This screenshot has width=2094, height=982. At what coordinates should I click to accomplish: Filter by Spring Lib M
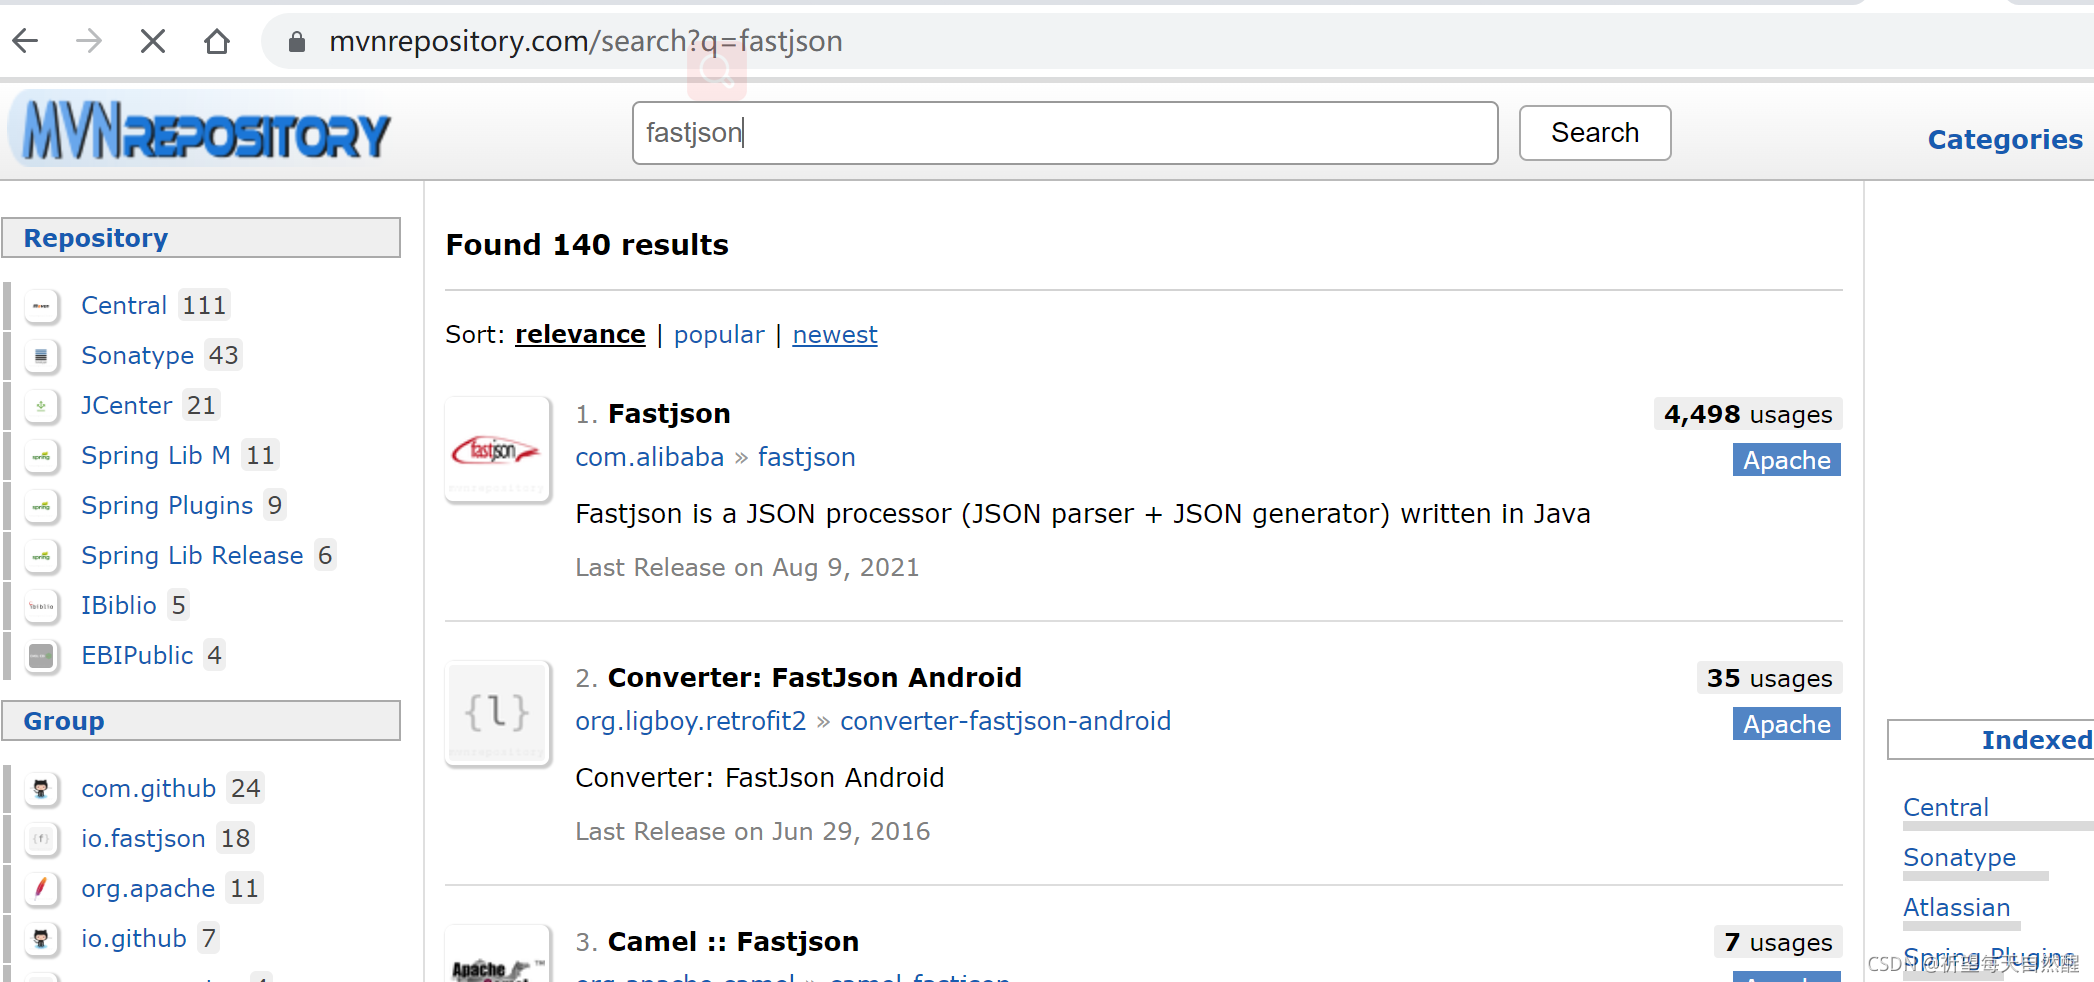click(156, 455)
